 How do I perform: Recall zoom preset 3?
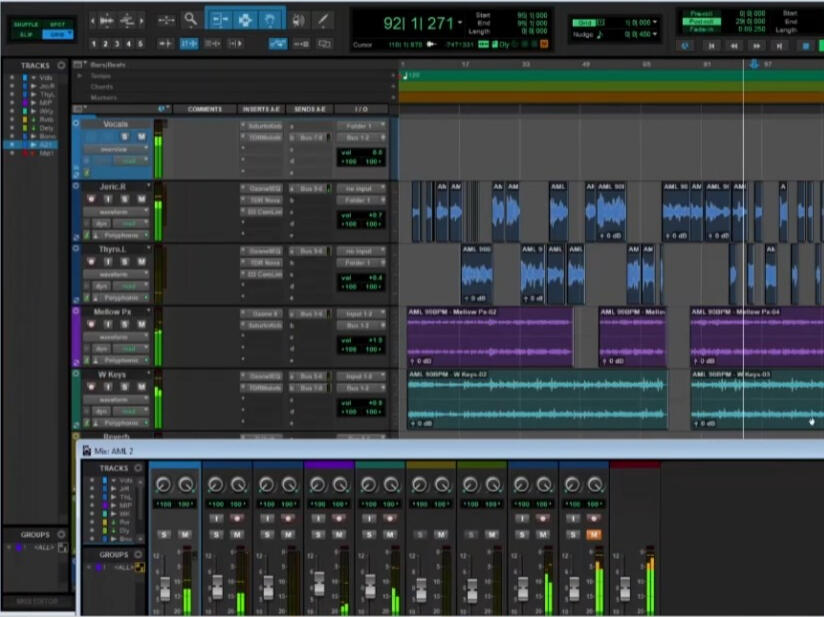click(117, 44)
